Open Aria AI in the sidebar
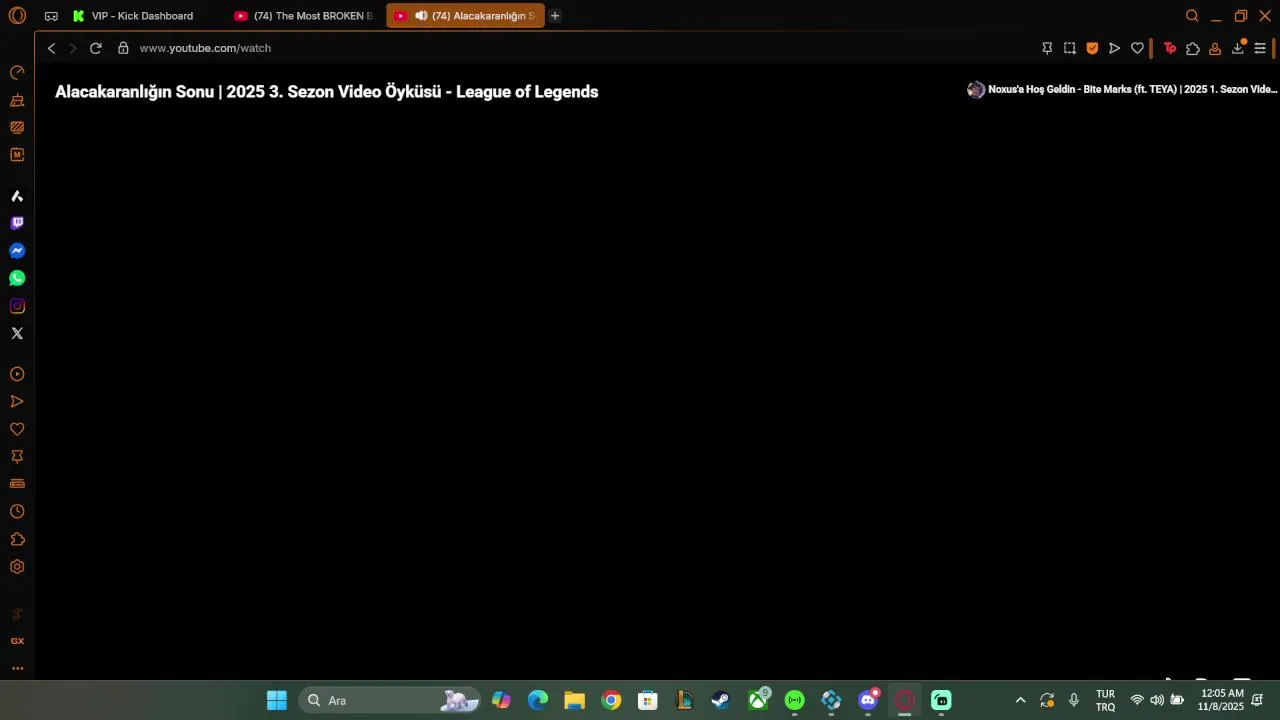The width and height of the screenshot is (1280, 720). pos(17,196)
